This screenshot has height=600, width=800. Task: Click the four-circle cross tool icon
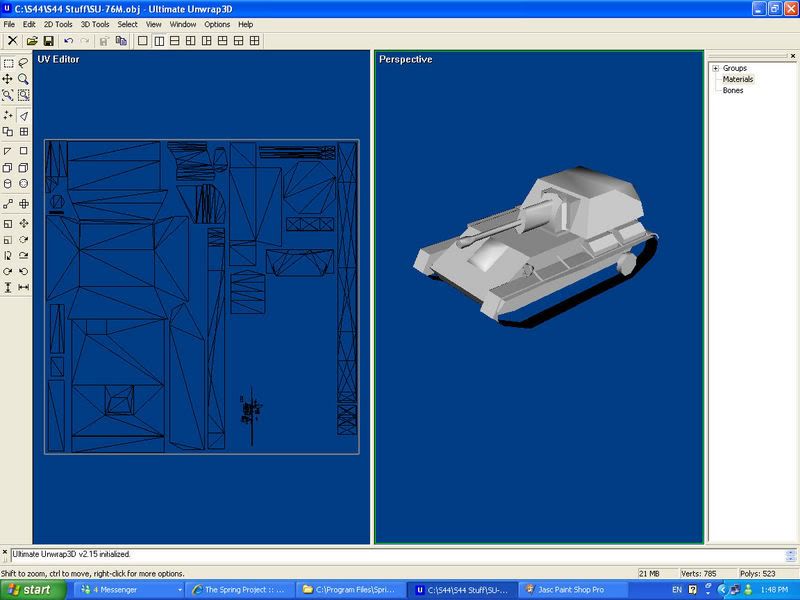tap(23, 204)
